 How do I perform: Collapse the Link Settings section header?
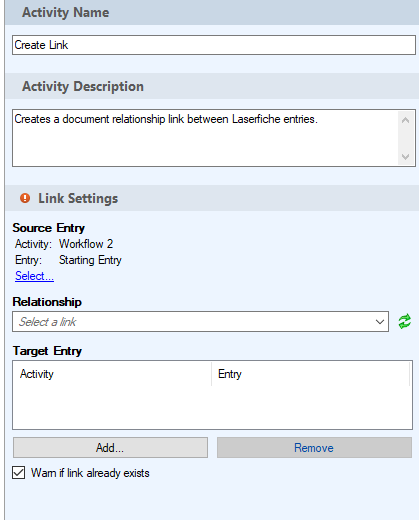212,198
